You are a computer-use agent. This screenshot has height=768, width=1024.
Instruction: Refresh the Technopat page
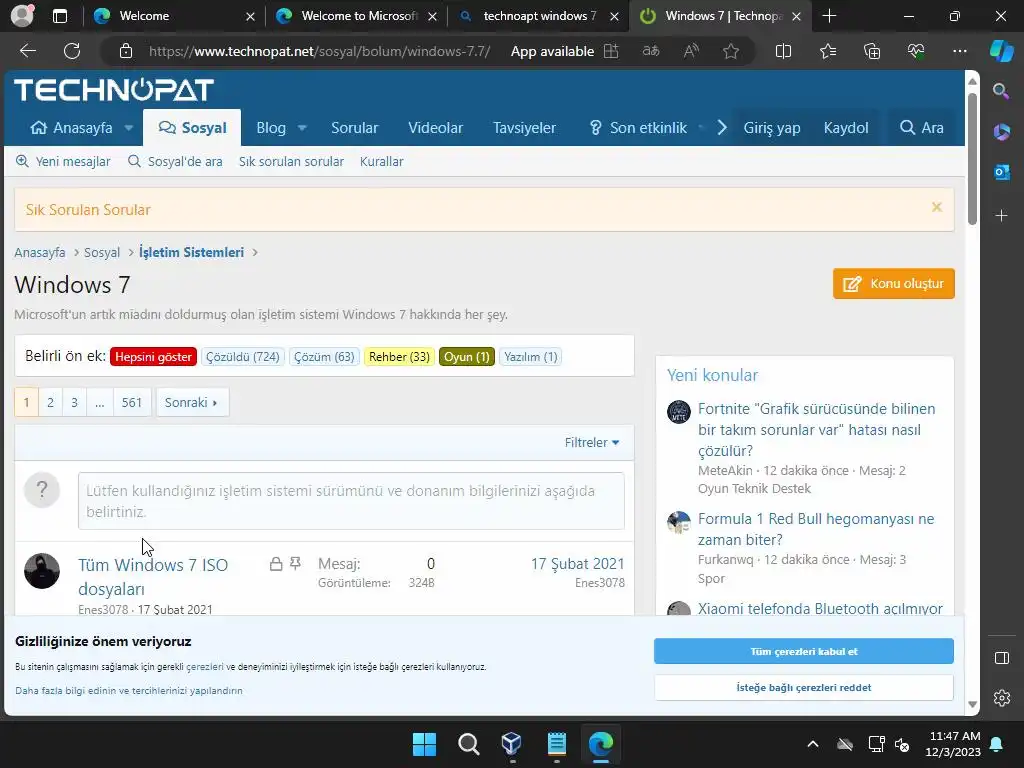point(72,51)
